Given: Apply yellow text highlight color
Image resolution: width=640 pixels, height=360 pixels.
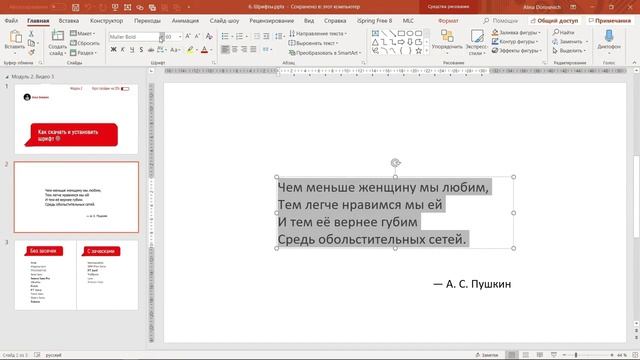Looking at the screenshot, I should pyautogui.click(x=190, y=50).
